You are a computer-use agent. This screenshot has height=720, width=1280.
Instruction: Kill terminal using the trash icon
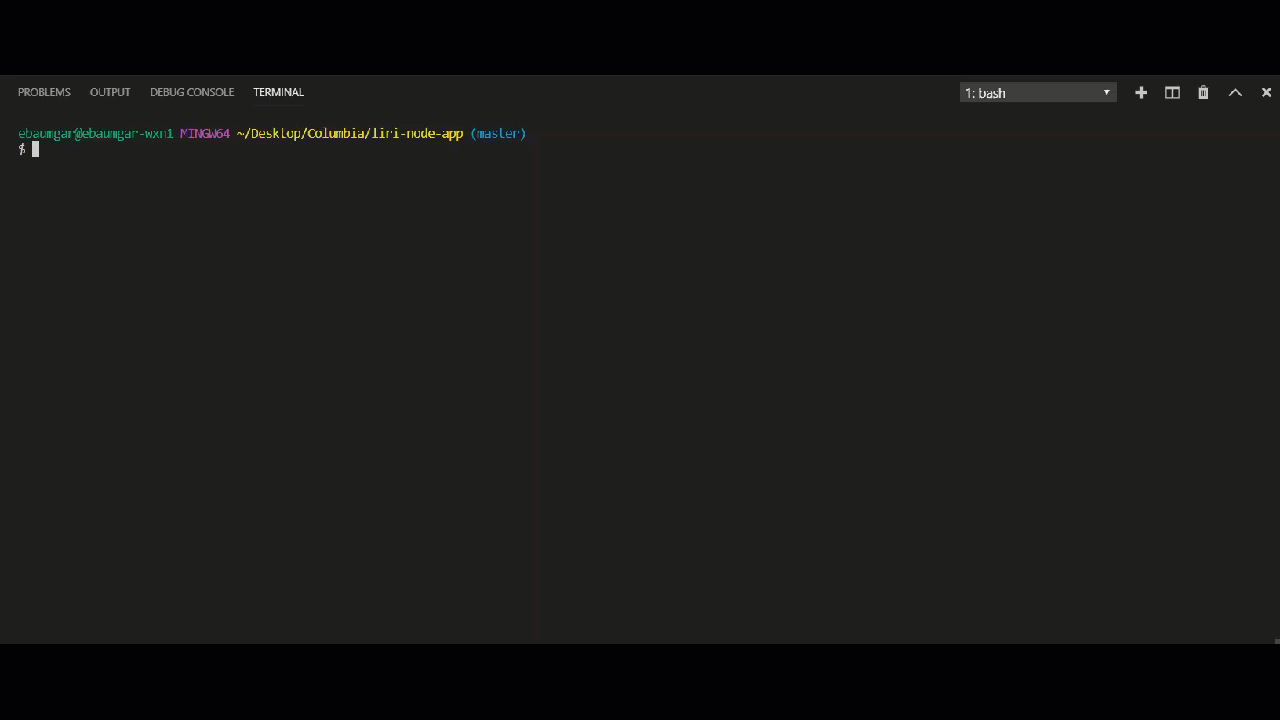click(1203, 92)
